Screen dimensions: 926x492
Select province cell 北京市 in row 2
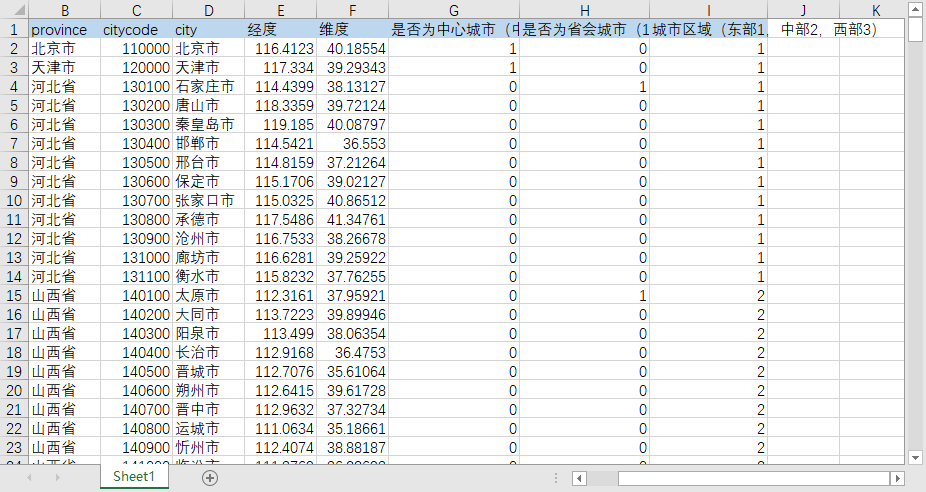(x=65, y=48)
